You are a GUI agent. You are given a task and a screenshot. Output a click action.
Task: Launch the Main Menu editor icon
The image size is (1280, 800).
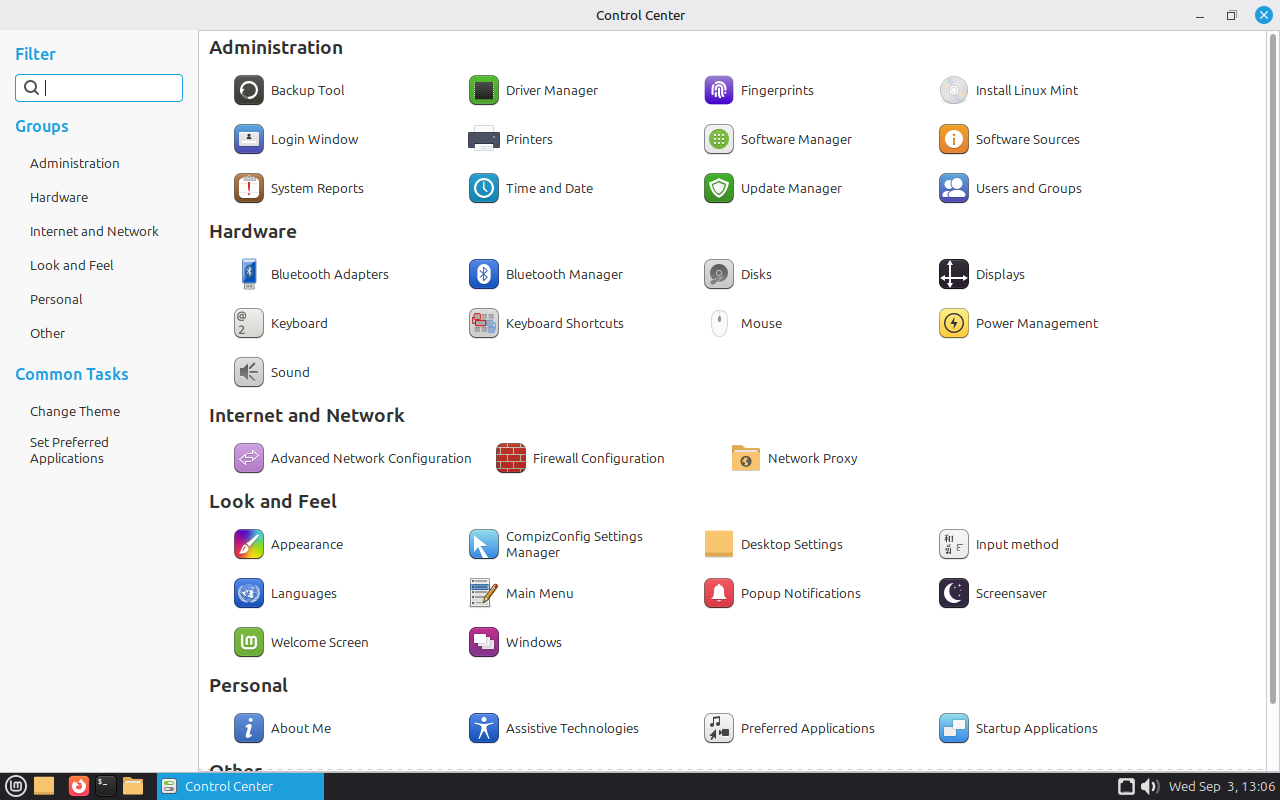[x=484, y=593]
